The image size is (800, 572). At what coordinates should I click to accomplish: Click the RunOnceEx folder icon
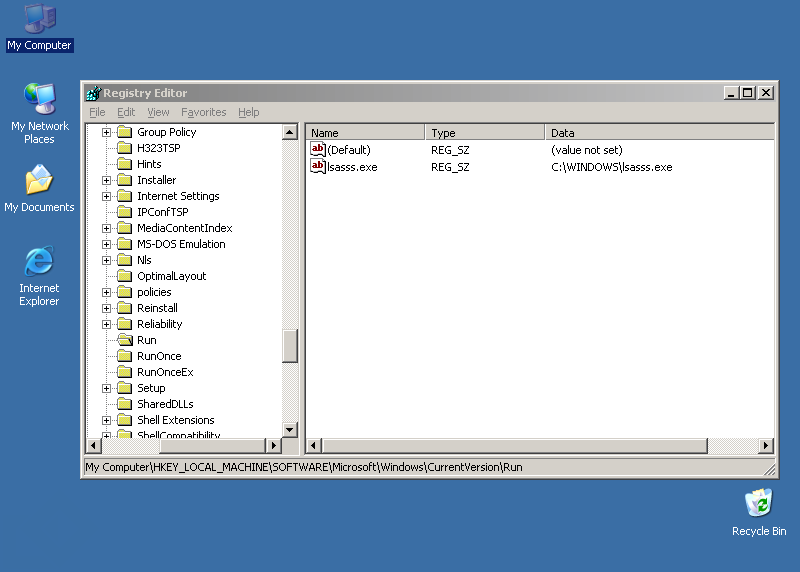tap(124, 372)
